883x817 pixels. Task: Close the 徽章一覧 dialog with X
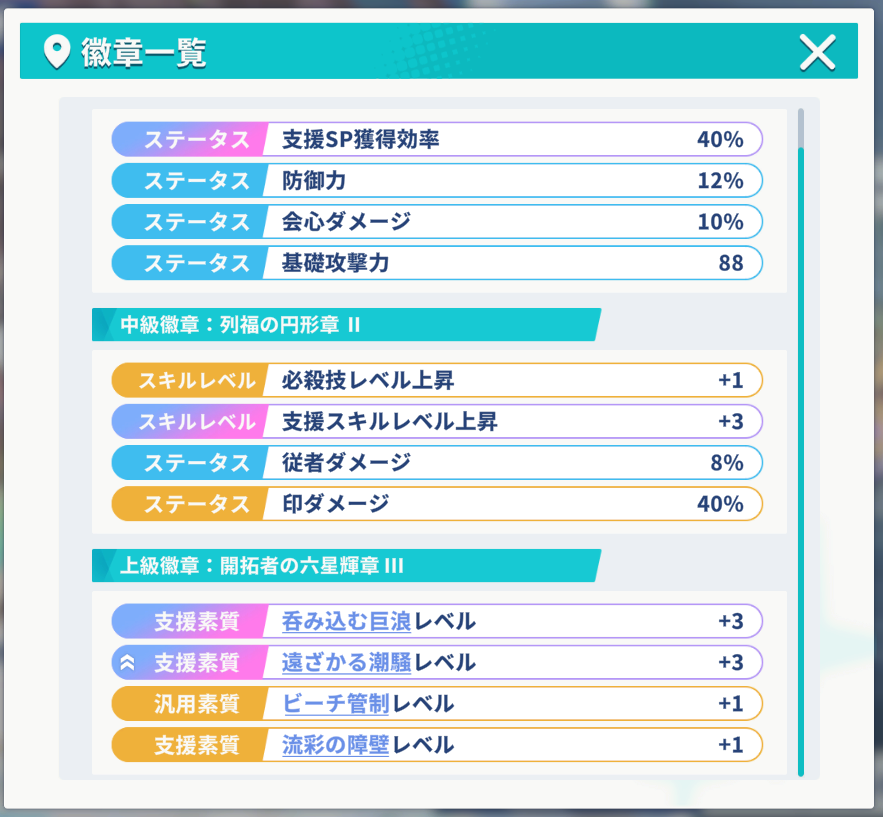817,52
